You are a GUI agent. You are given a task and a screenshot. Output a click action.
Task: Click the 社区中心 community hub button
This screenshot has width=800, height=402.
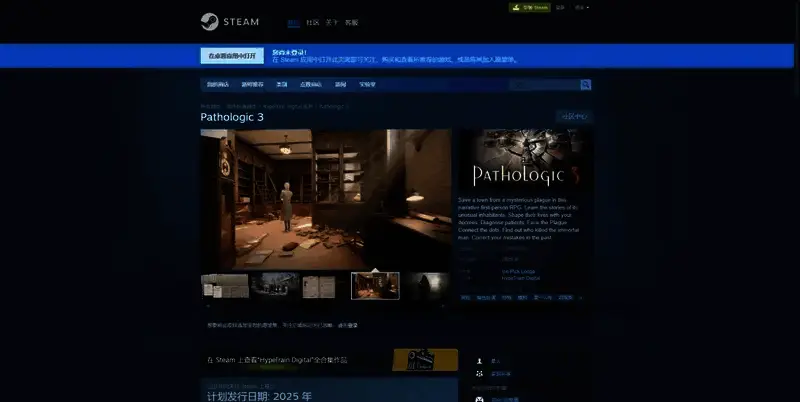click(x=575, y=117)
